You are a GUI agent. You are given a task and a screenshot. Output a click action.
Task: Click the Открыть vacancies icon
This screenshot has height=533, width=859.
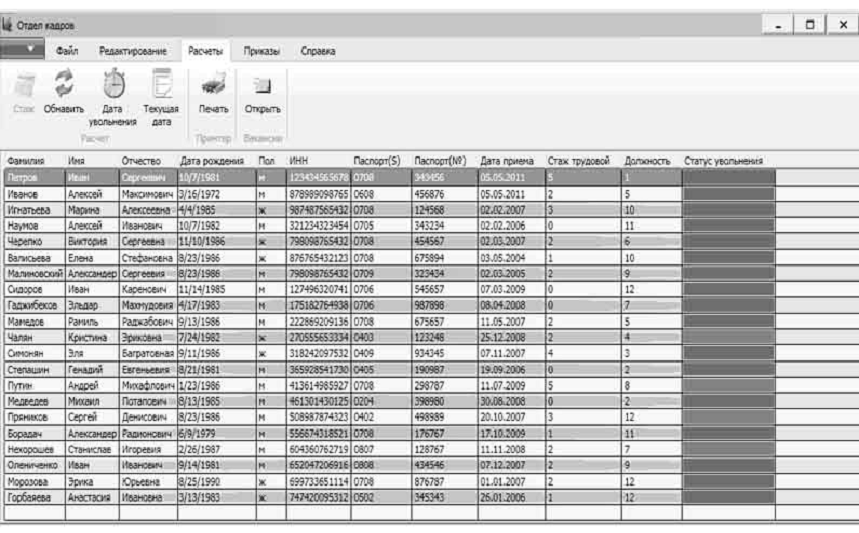pos(262,86)
